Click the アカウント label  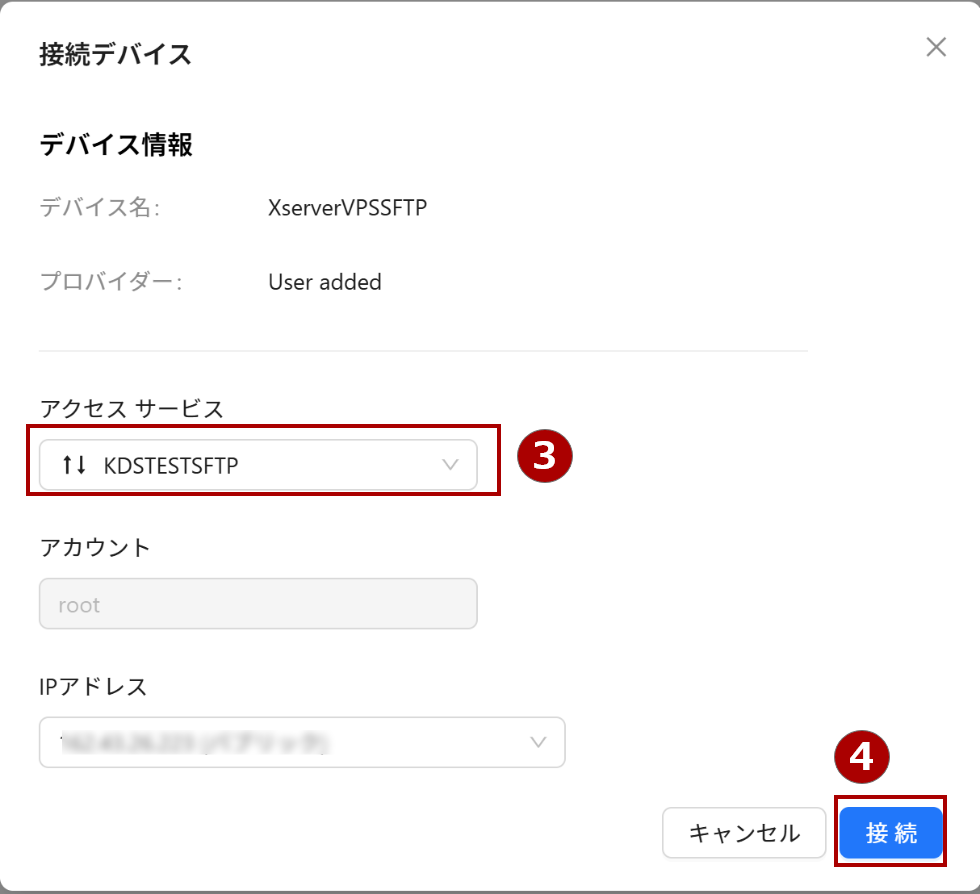95,547
